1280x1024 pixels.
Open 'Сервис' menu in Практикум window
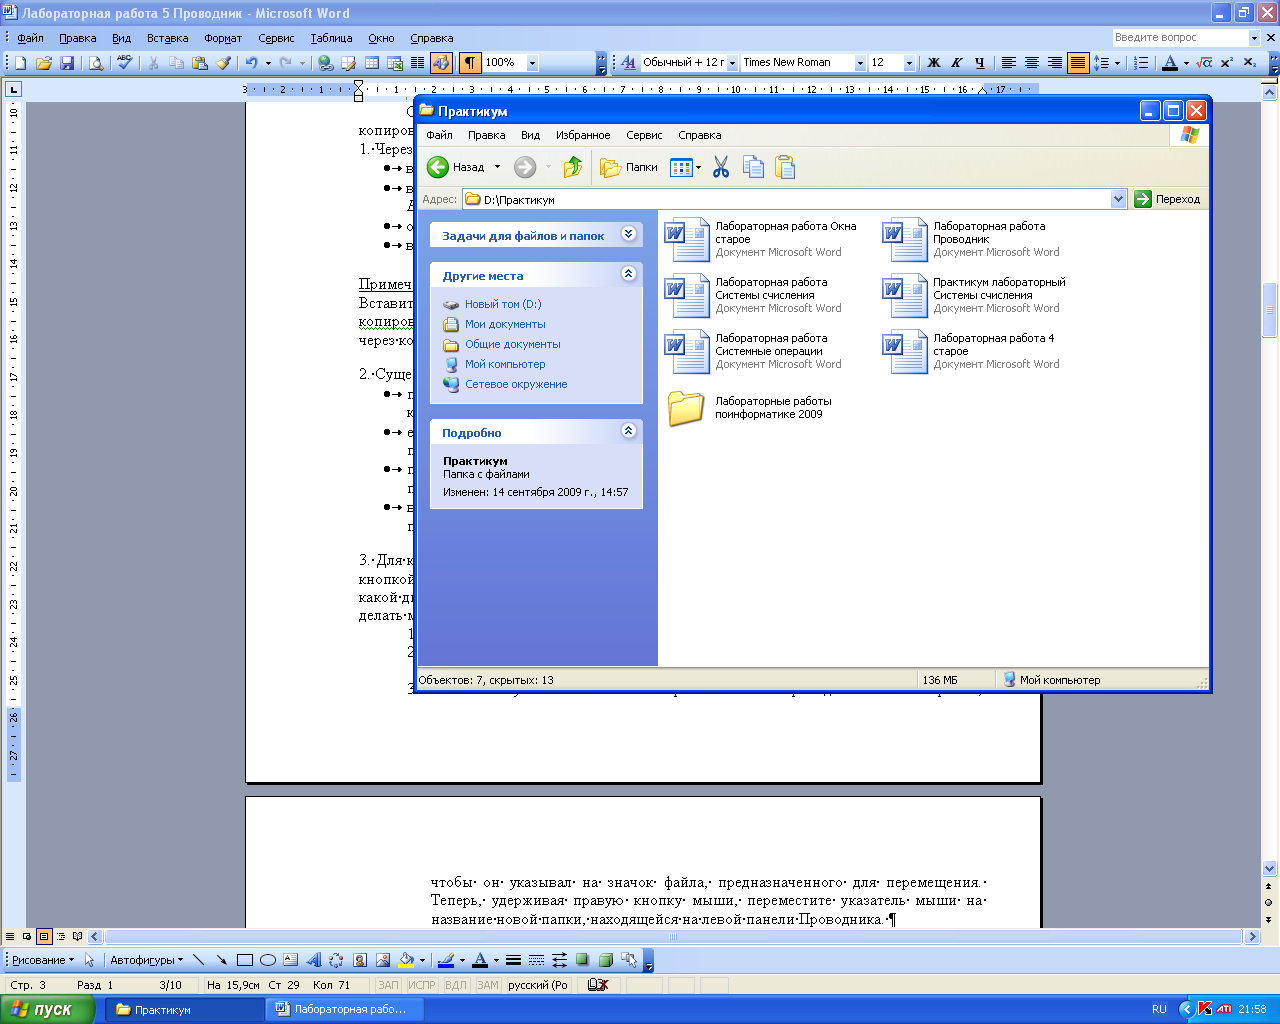click(x=644, y=135)
